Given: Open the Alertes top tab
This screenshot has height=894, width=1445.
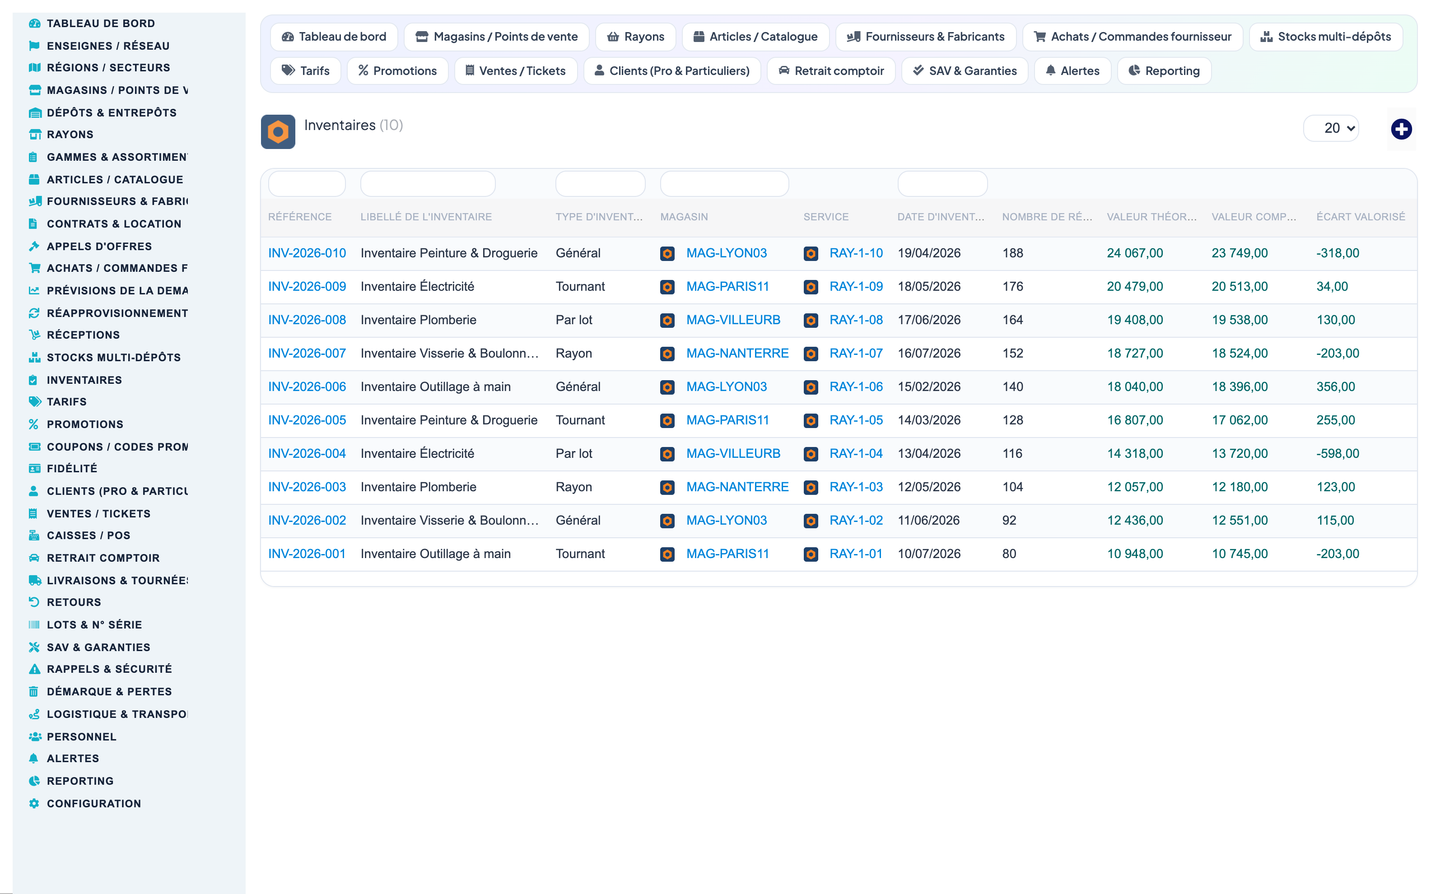Looking at the screenshot, I should [1073, 71].
